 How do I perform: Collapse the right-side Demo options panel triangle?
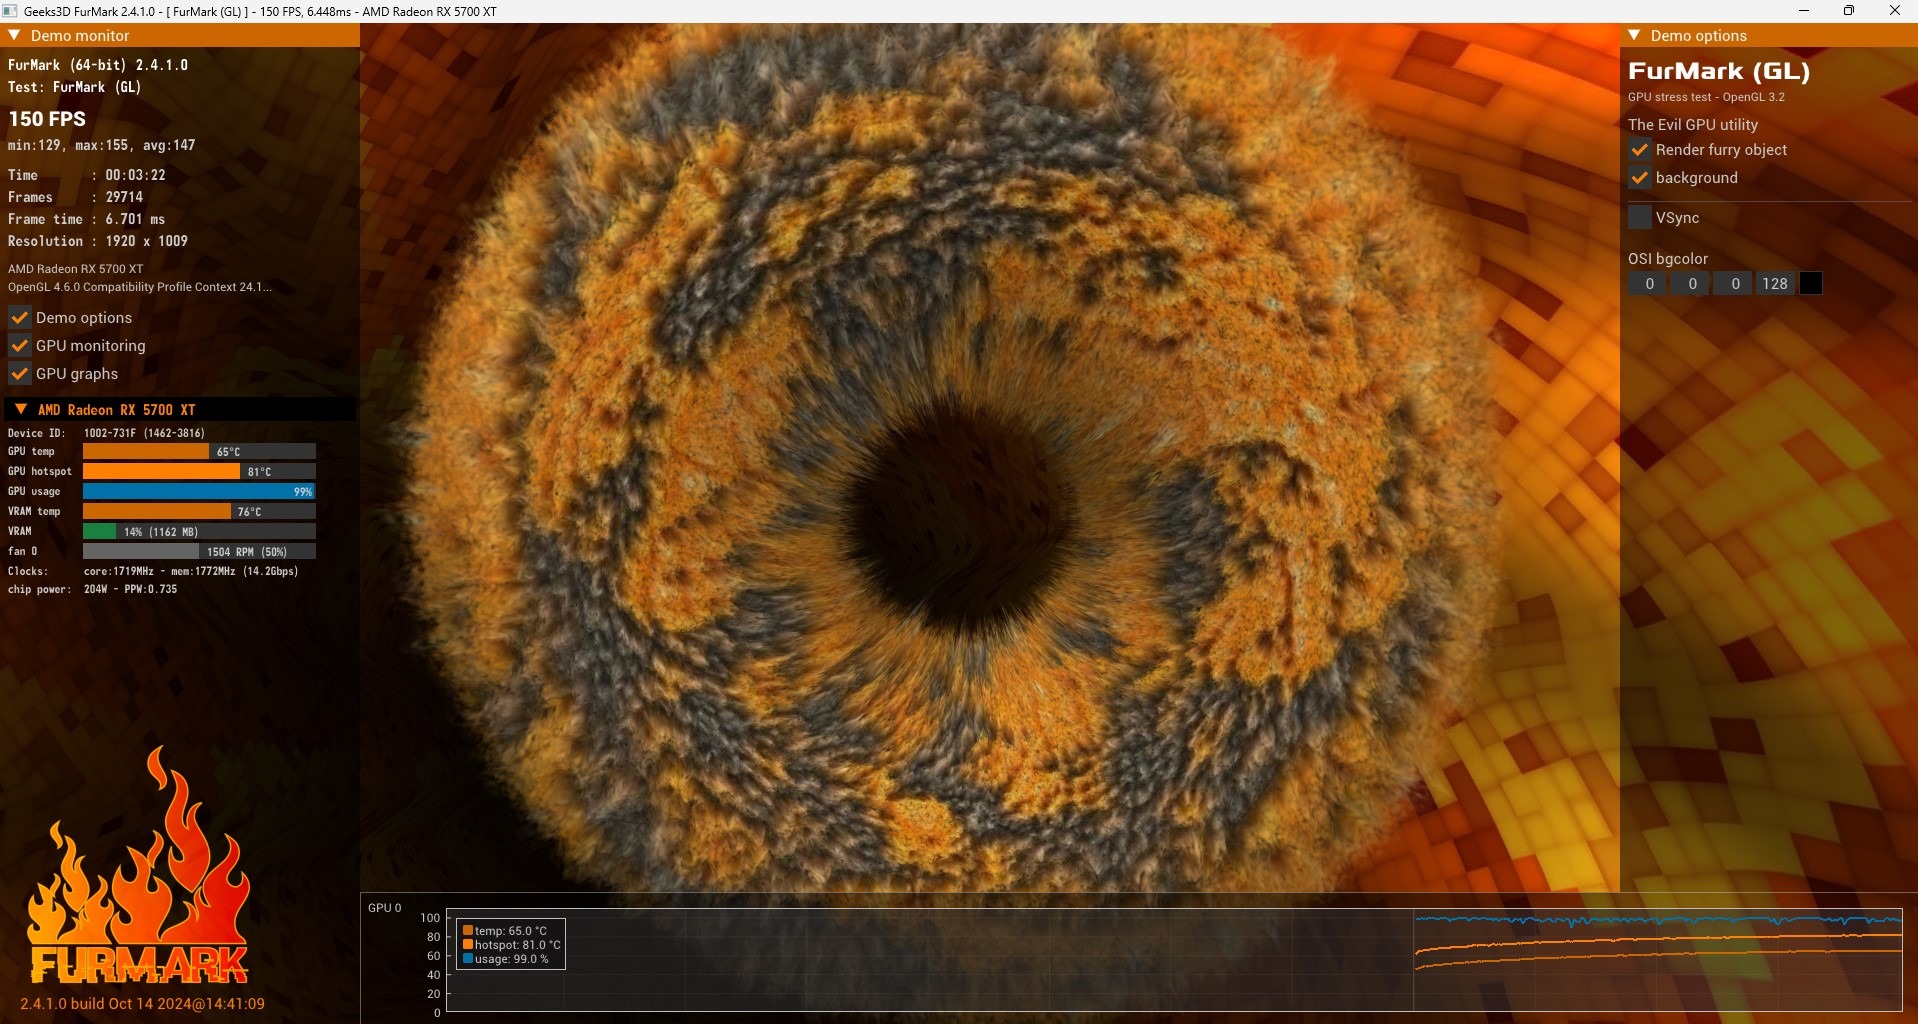tap(1634, 35)
